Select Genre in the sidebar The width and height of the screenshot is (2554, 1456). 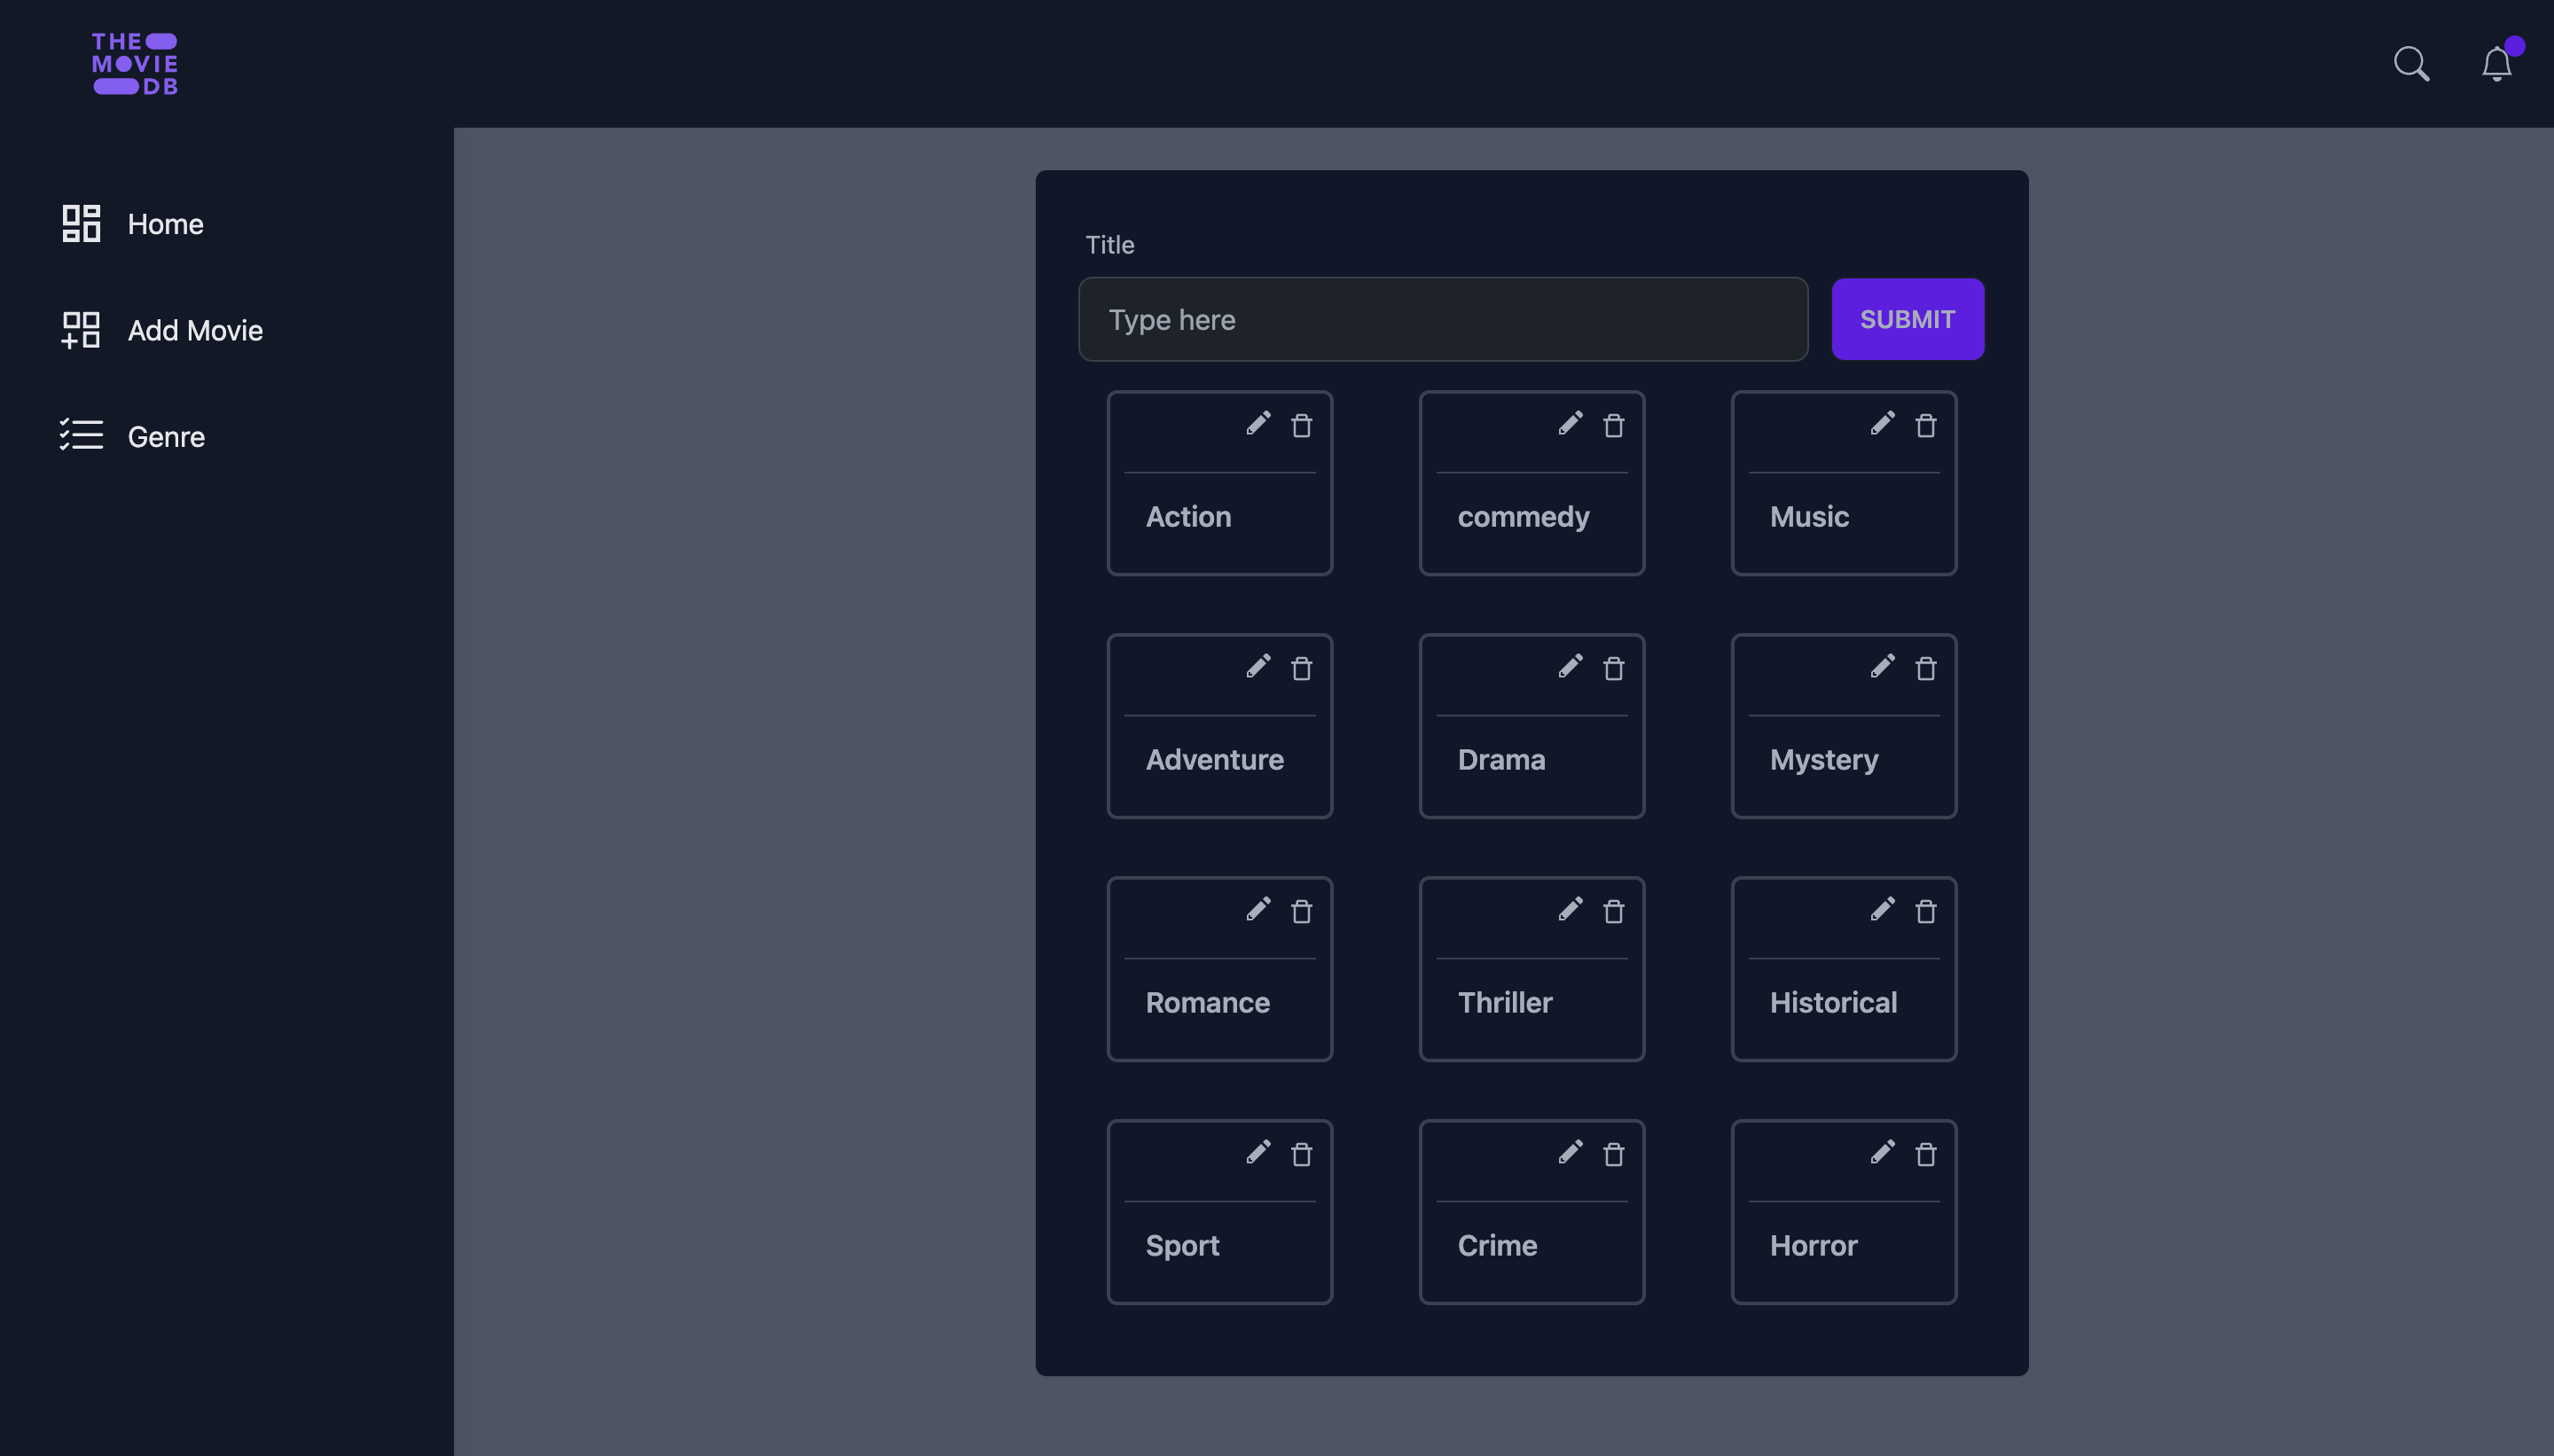(x=165, y=436)
